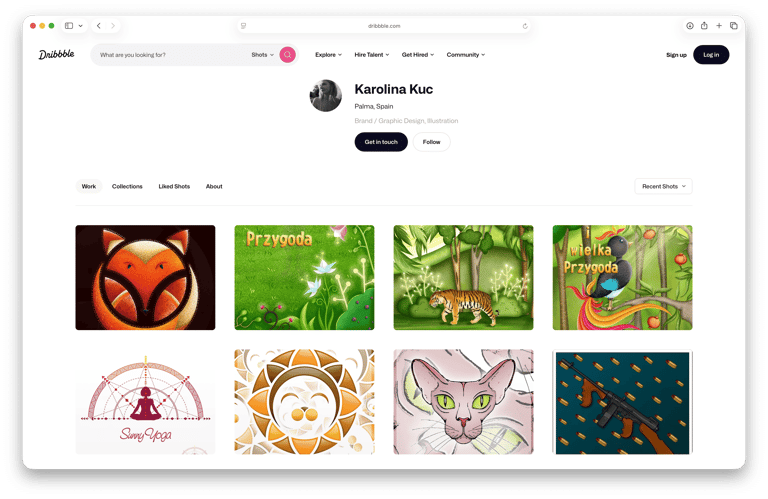
Task: Expand the Explore menu
Action: [328, 55]
